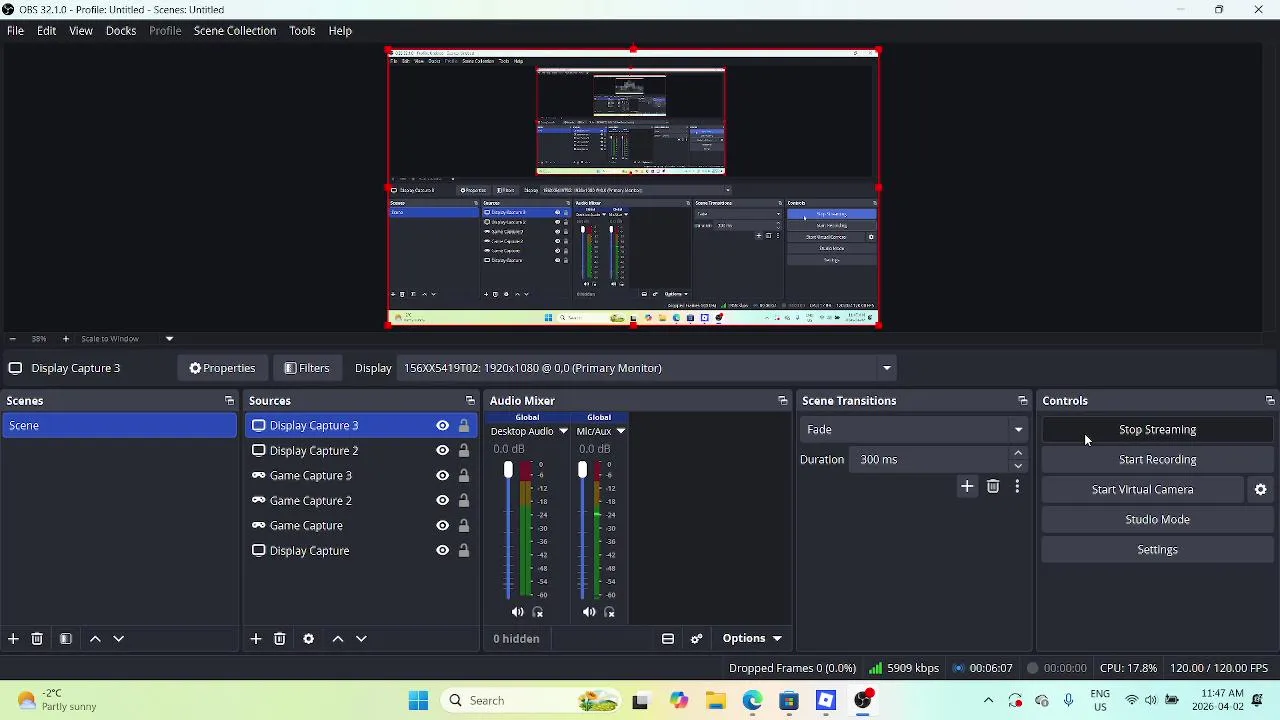Open Audio Mixer Options dropdown
Screen dimensions: 1280x720
752,639
